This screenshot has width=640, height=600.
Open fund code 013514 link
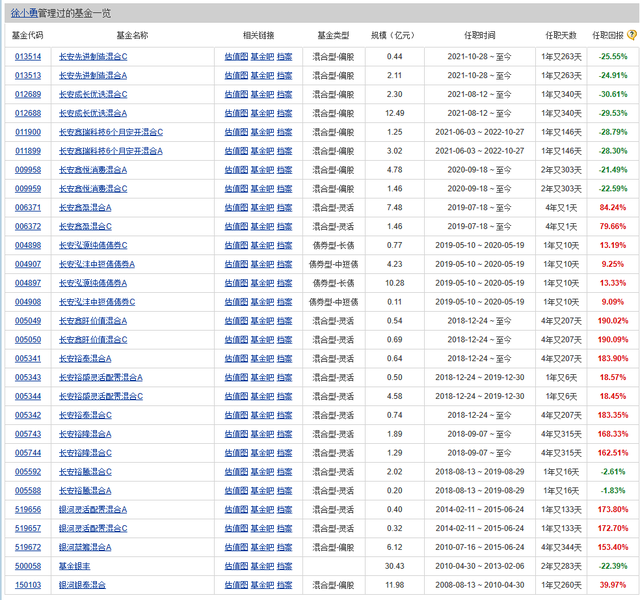click(x=28, y=57)
